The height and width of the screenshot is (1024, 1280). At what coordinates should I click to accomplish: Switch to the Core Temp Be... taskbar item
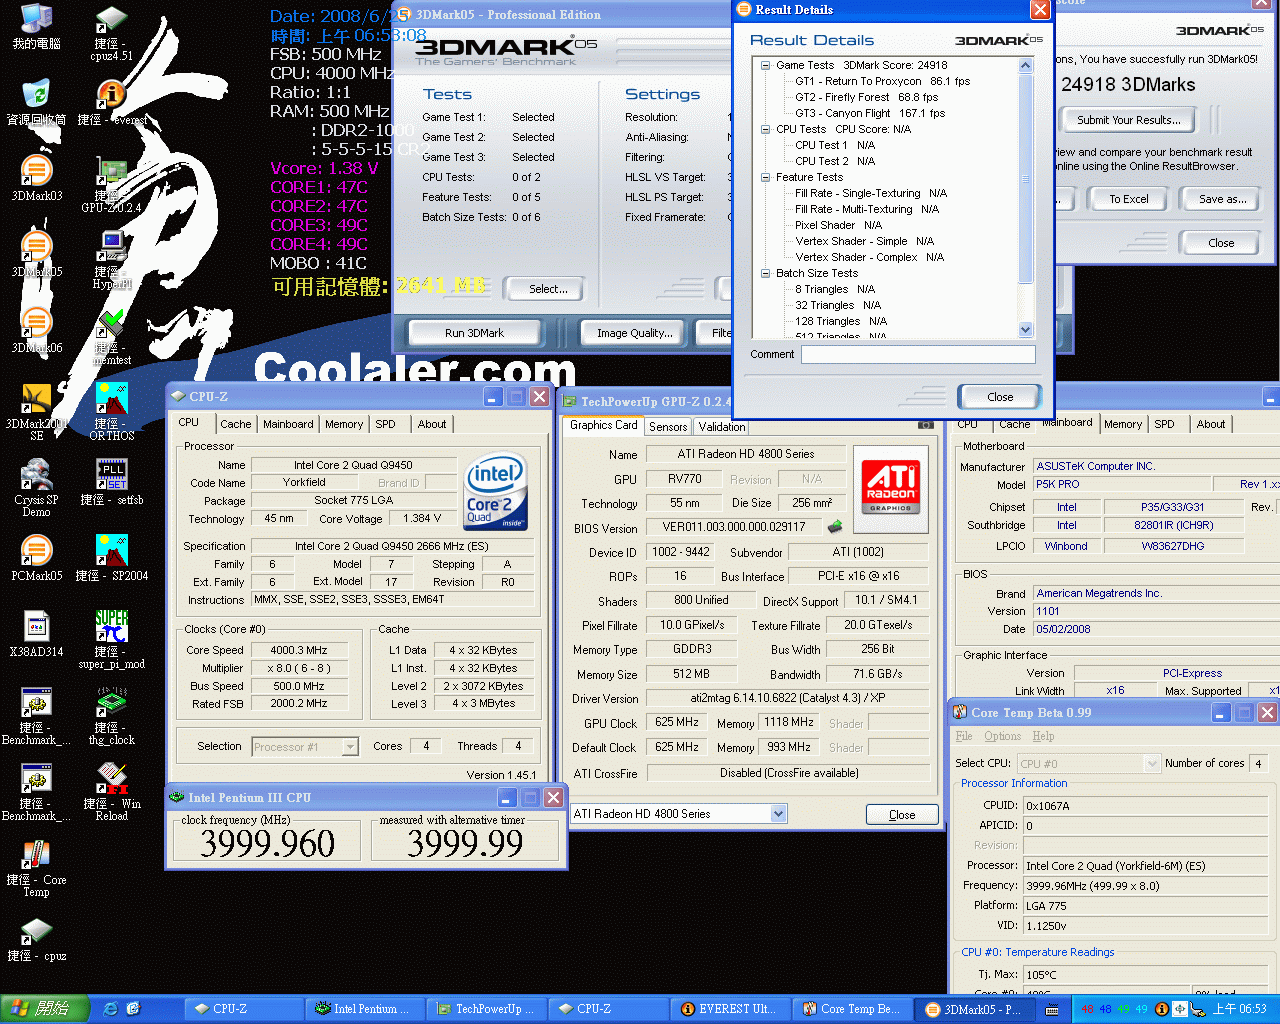click(851, 1009)
